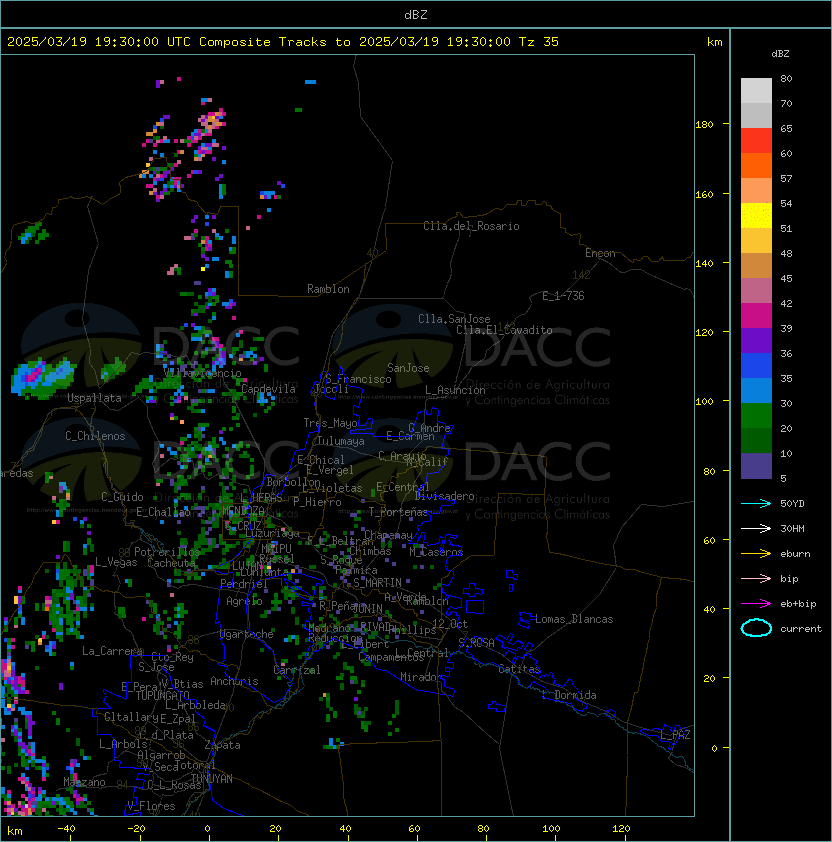This screenshot has width=832, height=842.
Task: Select the bright green legend swatch below 30
Action: point(756,416)
